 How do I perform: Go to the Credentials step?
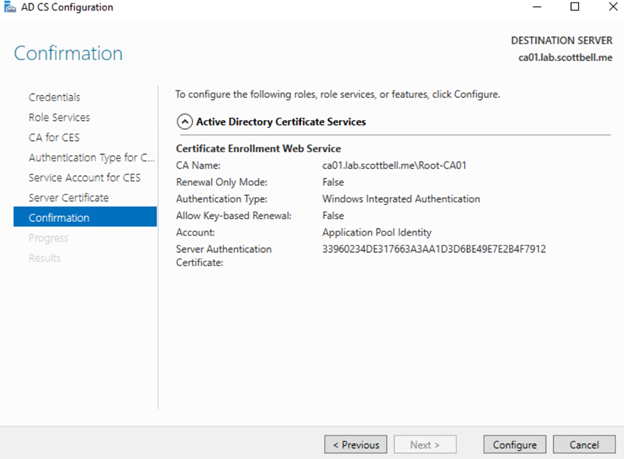(x=54, y=97)
